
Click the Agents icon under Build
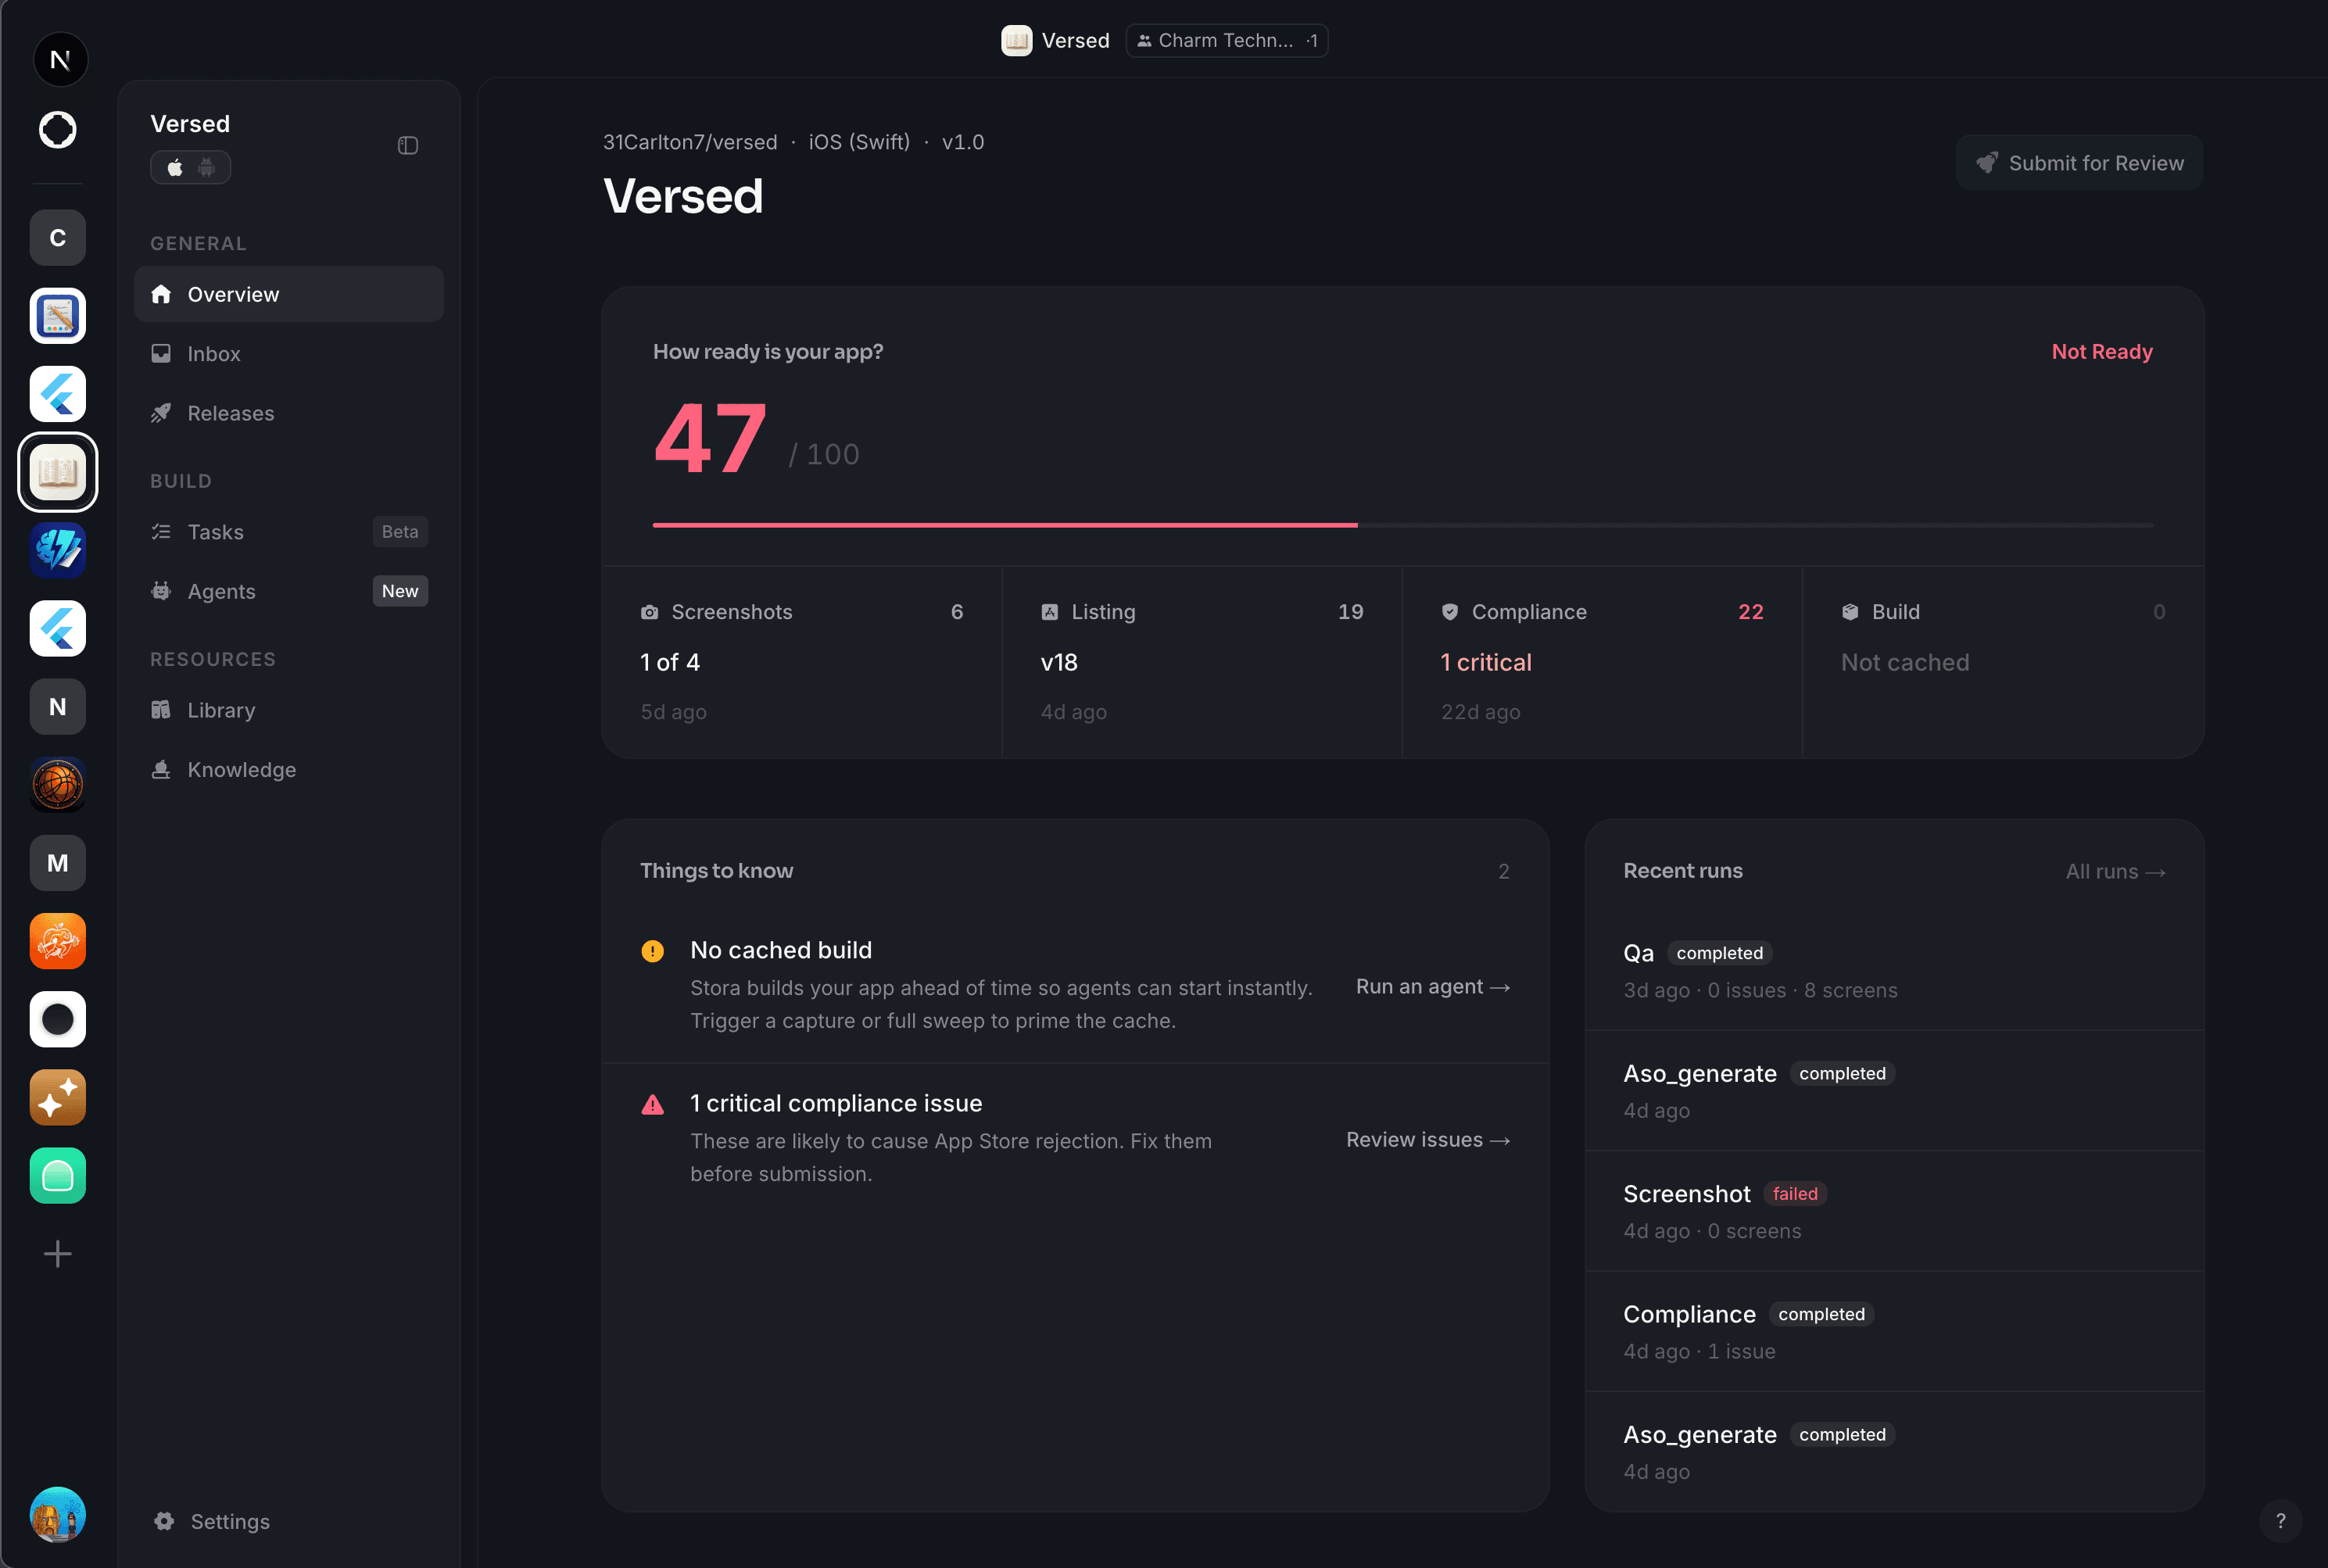[162, 591]
